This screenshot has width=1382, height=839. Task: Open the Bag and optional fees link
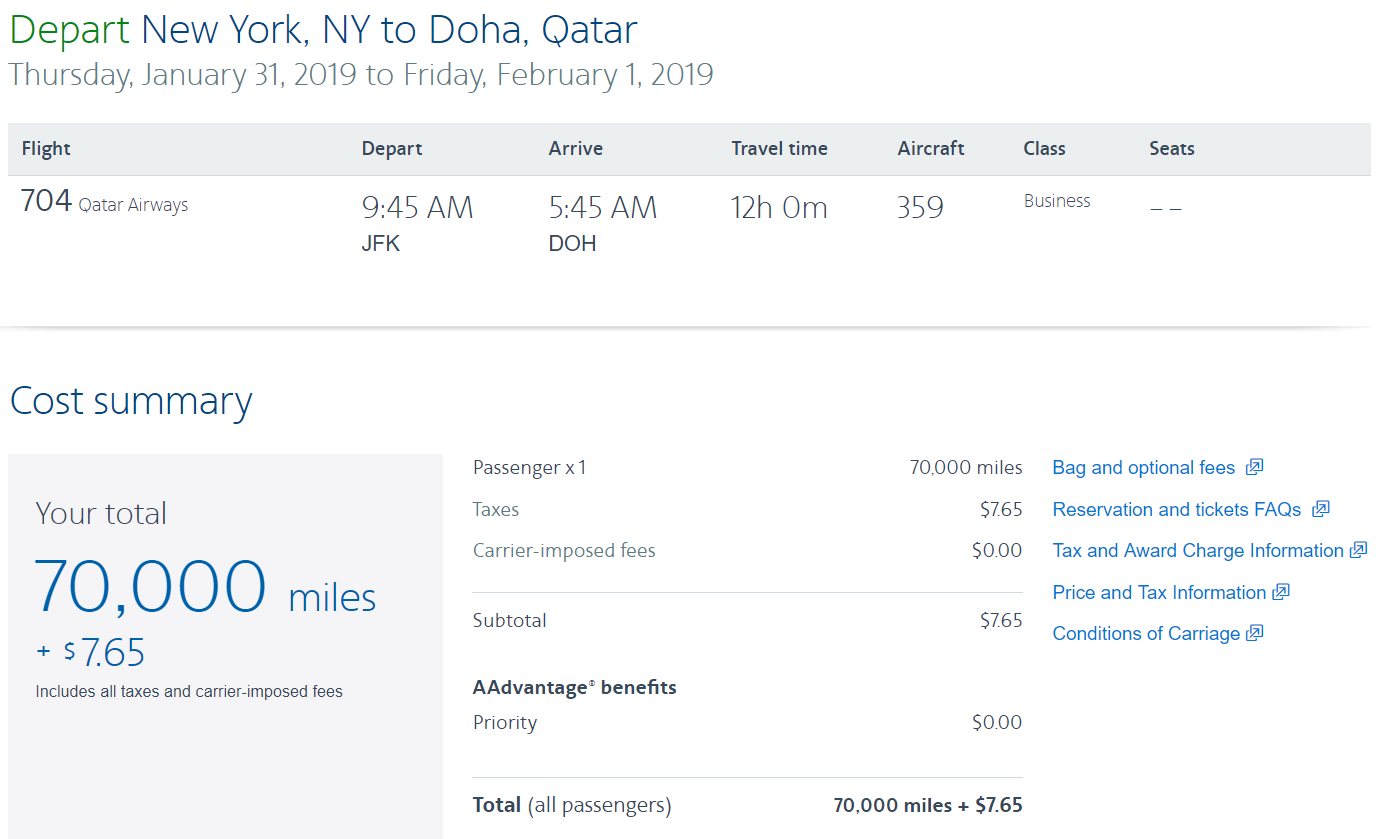pos(1143,468)
